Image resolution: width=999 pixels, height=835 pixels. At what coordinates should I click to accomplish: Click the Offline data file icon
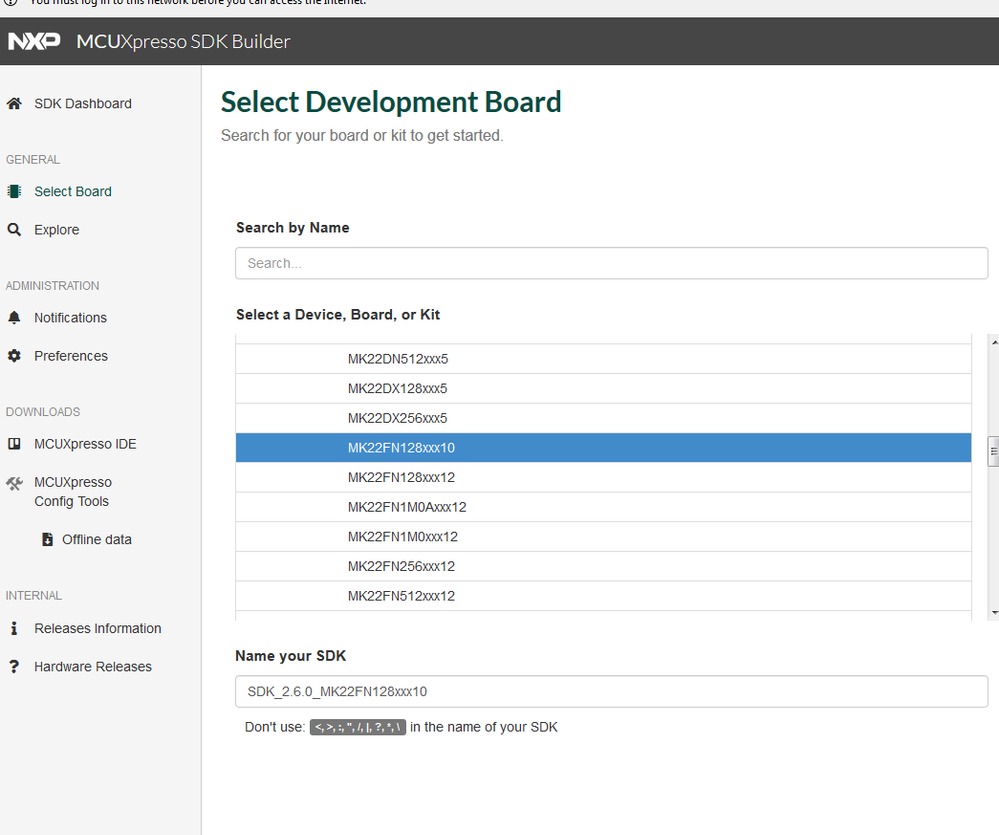(47, 539)
